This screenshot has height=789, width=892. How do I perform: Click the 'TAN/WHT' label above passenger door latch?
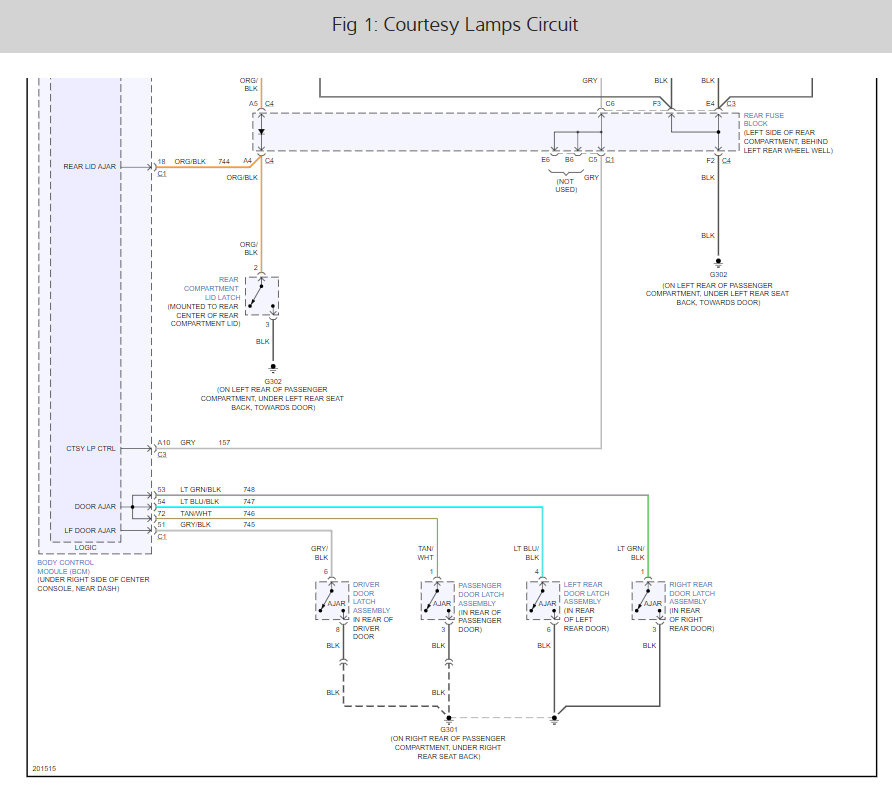(x=426, y=553)
